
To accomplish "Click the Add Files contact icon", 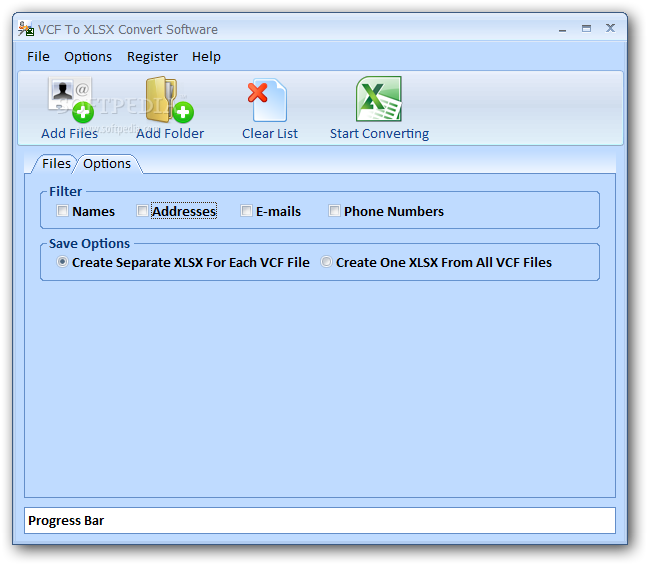I will click(70, 100).
